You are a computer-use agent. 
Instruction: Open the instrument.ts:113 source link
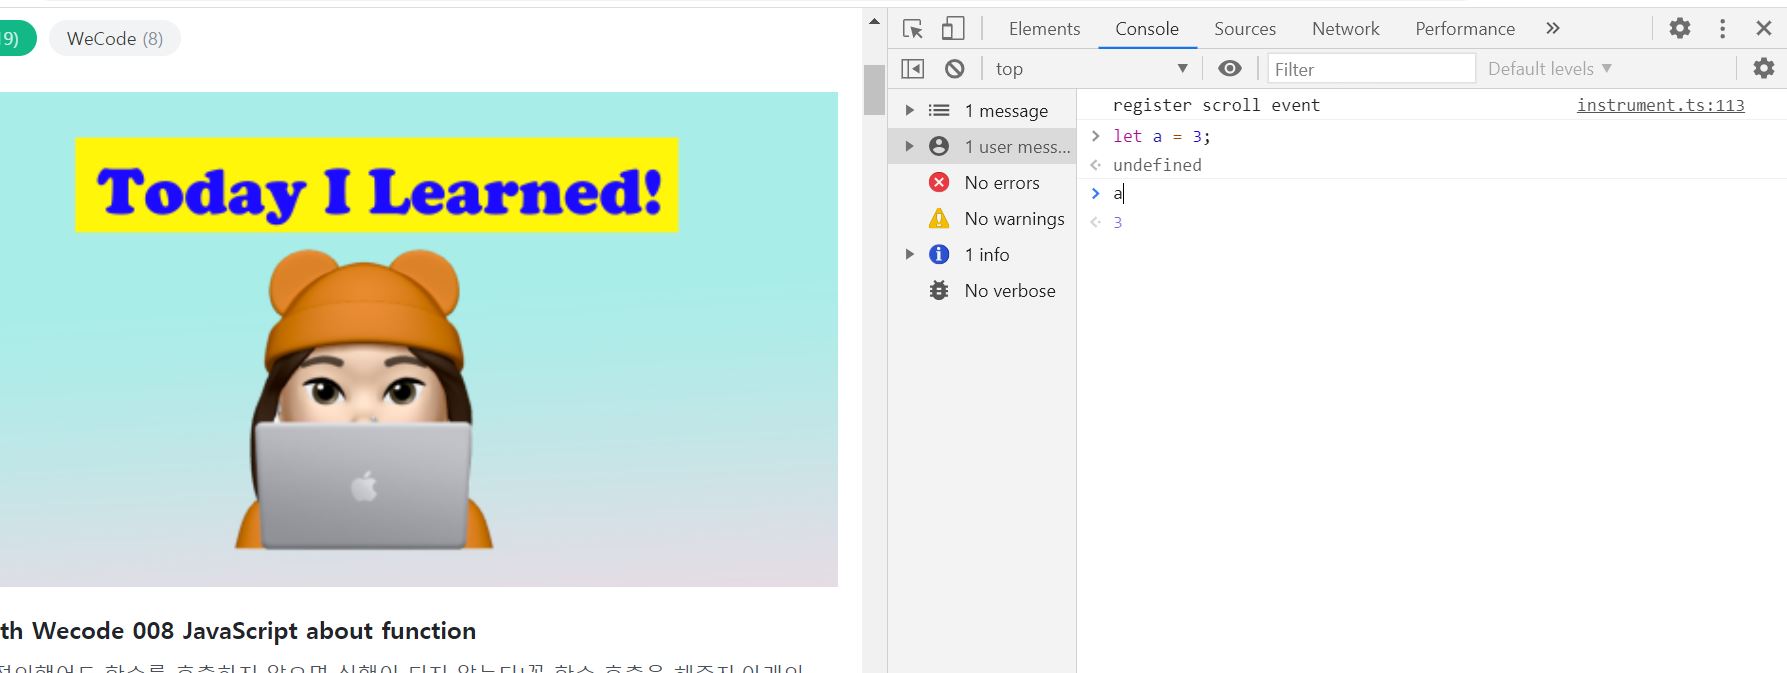click(x=1661, y=105)
